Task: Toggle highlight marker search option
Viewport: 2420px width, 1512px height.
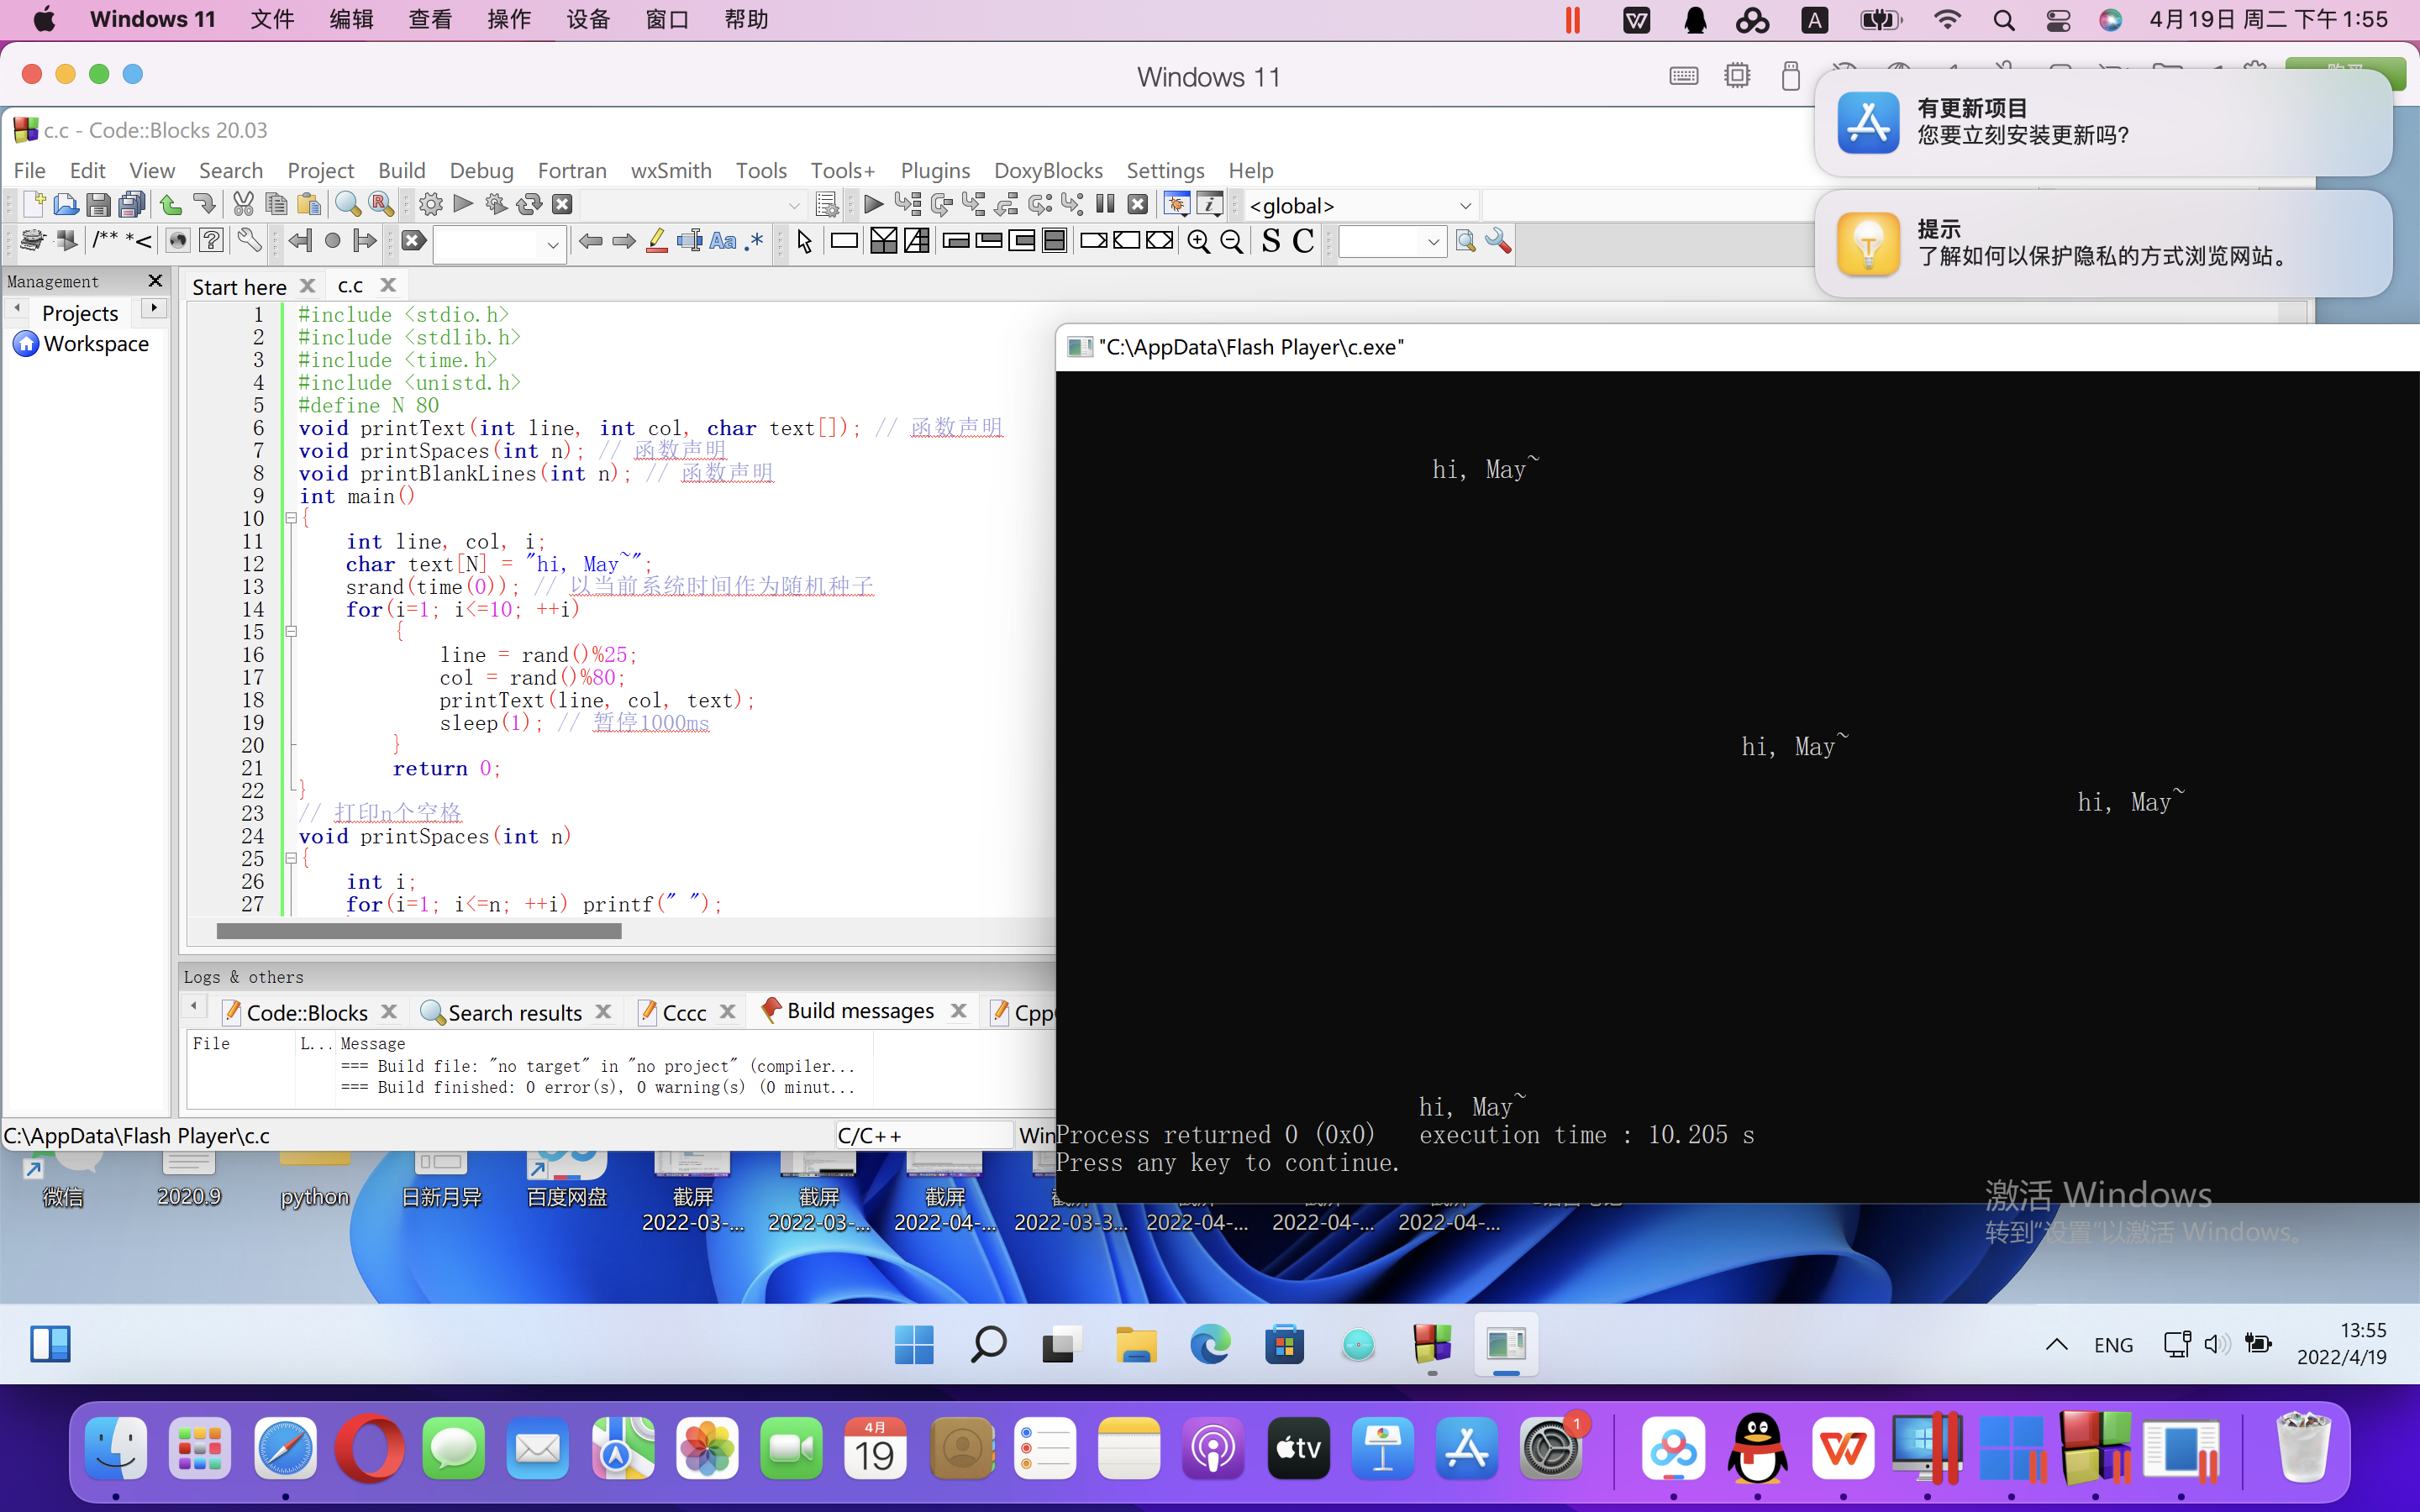Action: 656,242
